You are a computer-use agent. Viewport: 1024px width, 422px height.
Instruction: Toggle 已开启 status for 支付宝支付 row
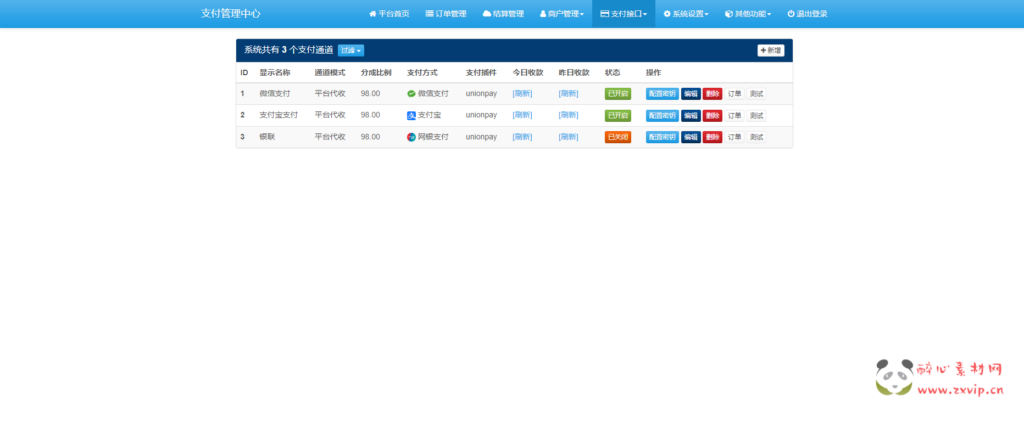(618, 116)
